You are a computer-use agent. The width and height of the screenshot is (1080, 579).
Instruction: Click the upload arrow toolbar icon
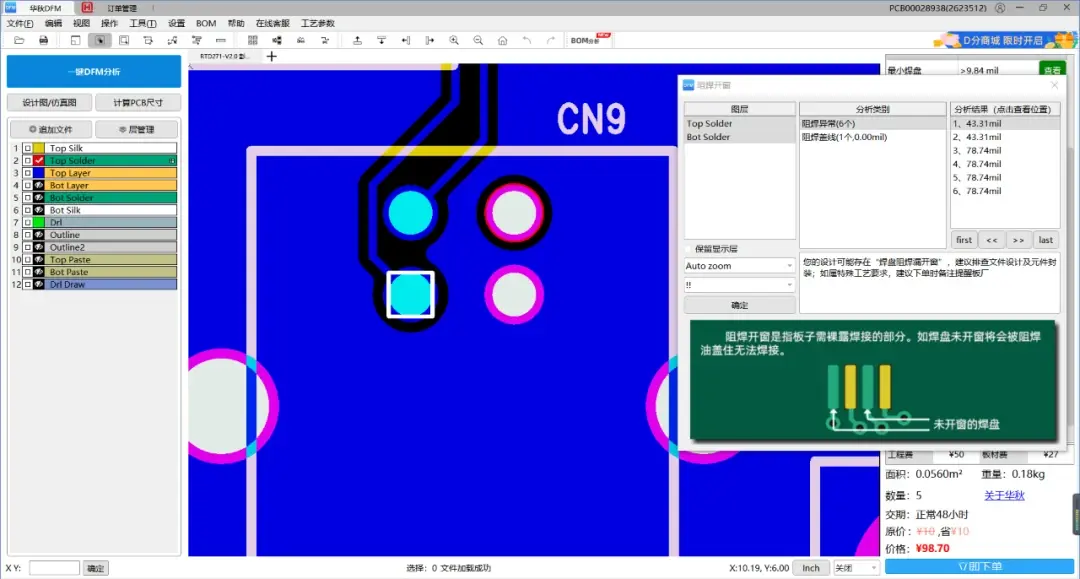(357, 41)
